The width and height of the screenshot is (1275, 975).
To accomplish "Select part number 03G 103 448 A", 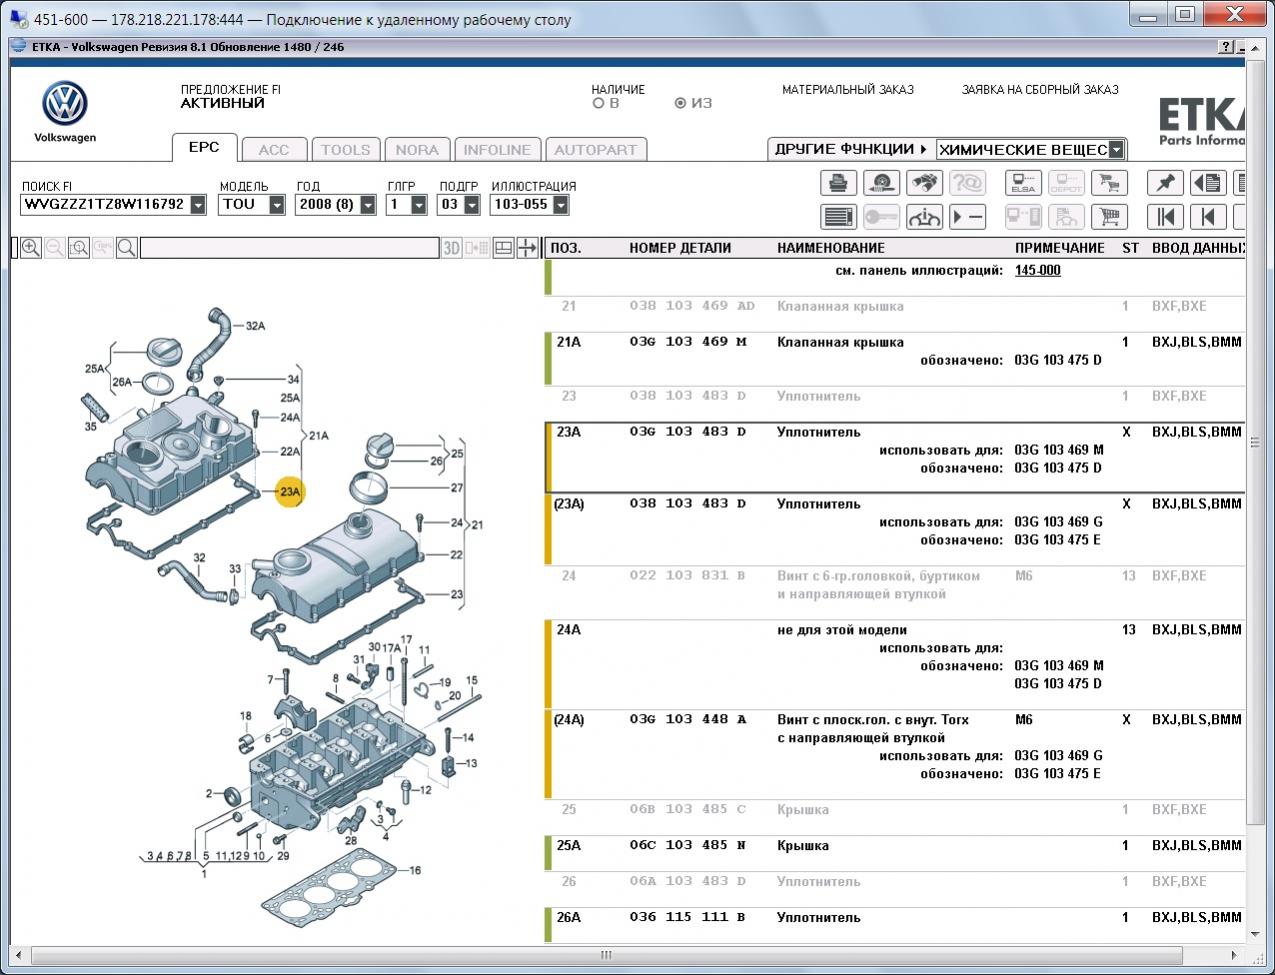I will 688,720.
